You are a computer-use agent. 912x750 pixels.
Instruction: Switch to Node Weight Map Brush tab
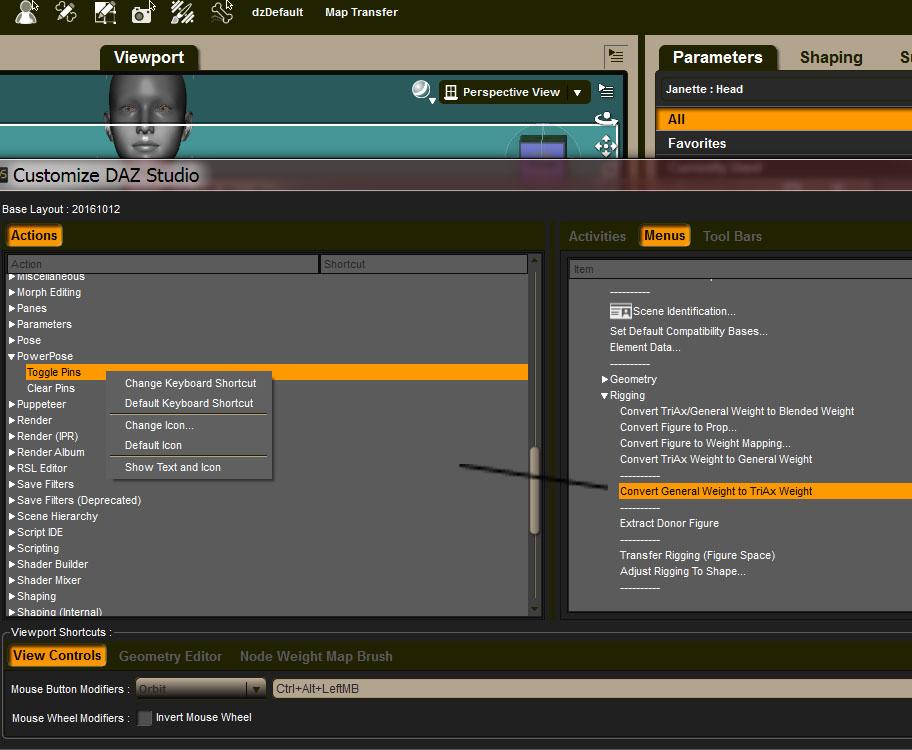(x=316, y=656)
